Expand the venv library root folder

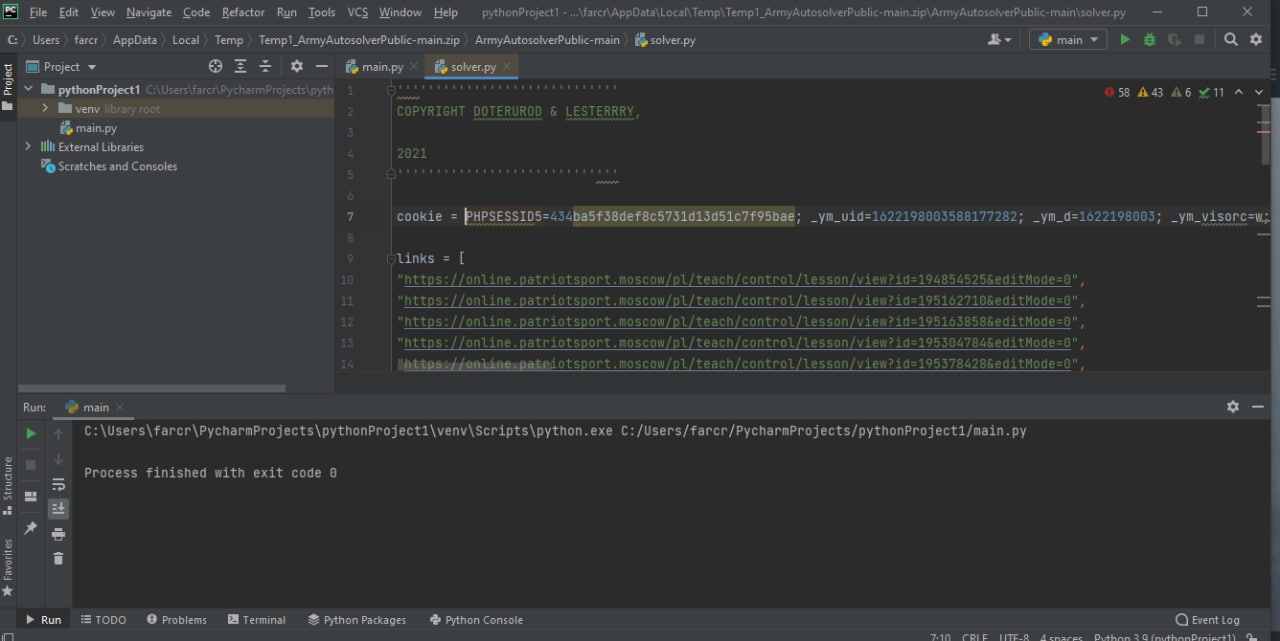click(45, 108)
